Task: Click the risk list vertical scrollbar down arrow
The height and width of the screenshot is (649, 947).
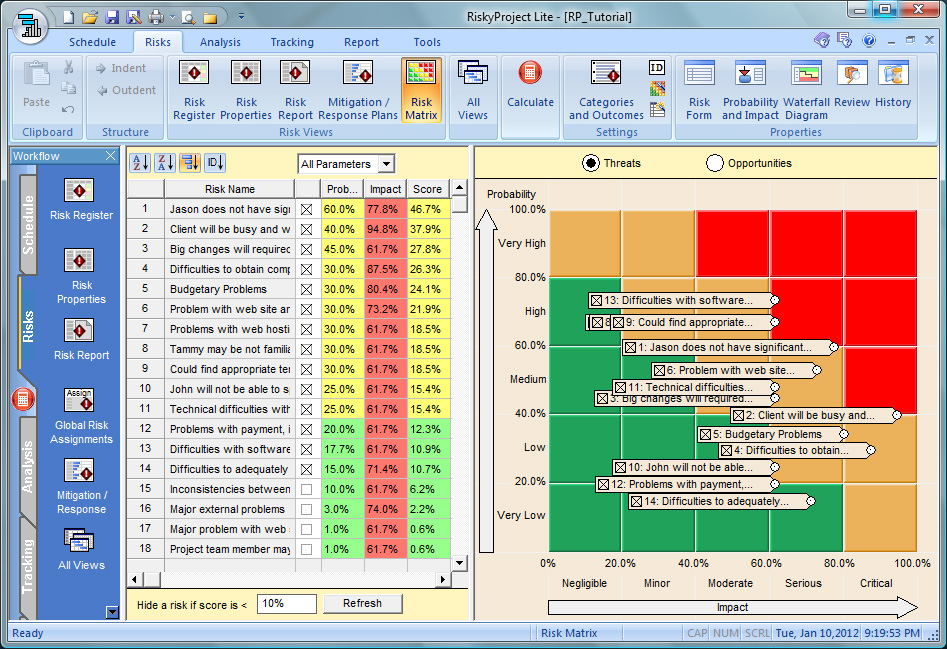Action: [460, 563]
